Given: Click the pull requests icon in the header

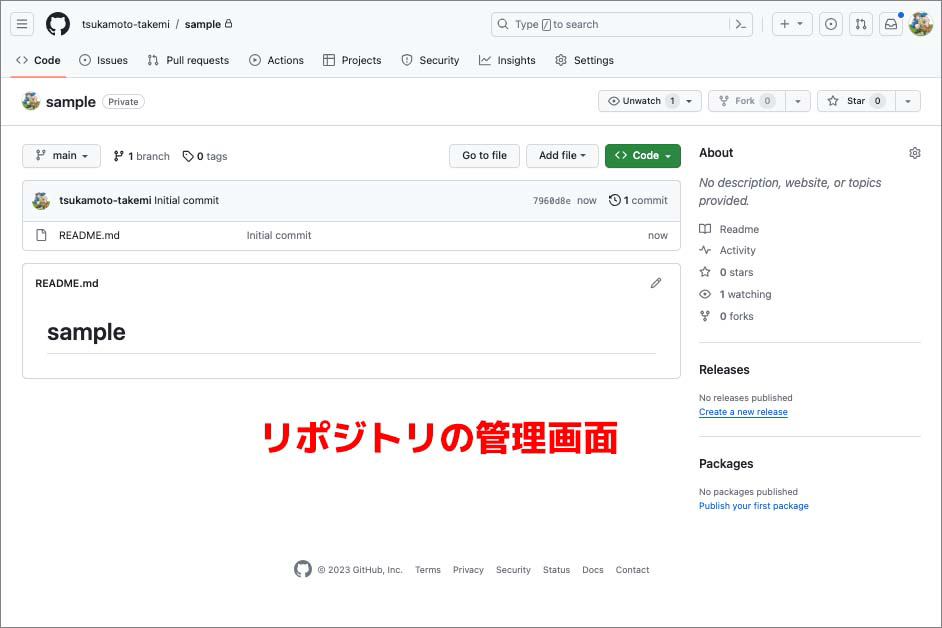Looking at the screenshot, I should [860, 24].
